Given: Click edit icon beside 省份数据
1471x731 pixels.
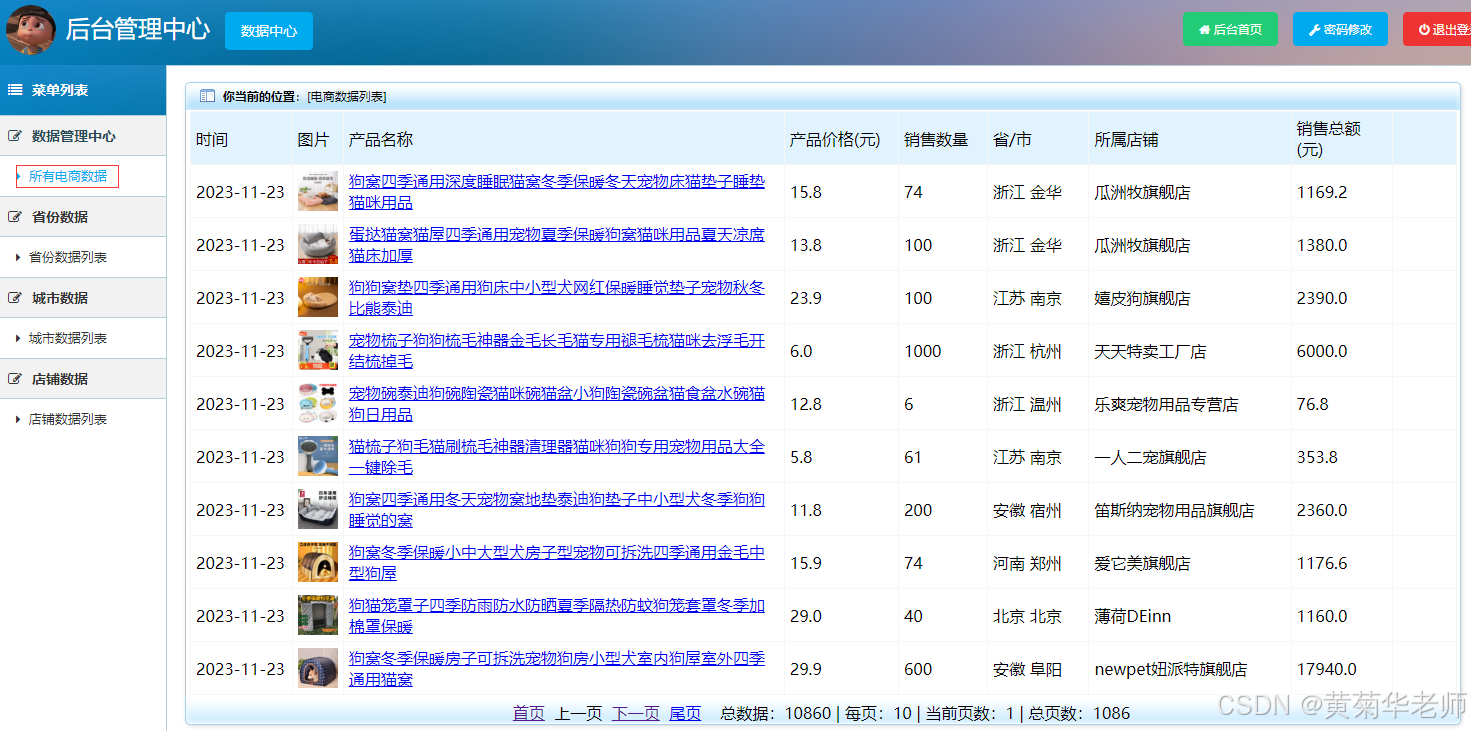Looking at the screenshot, I should 15,217.
